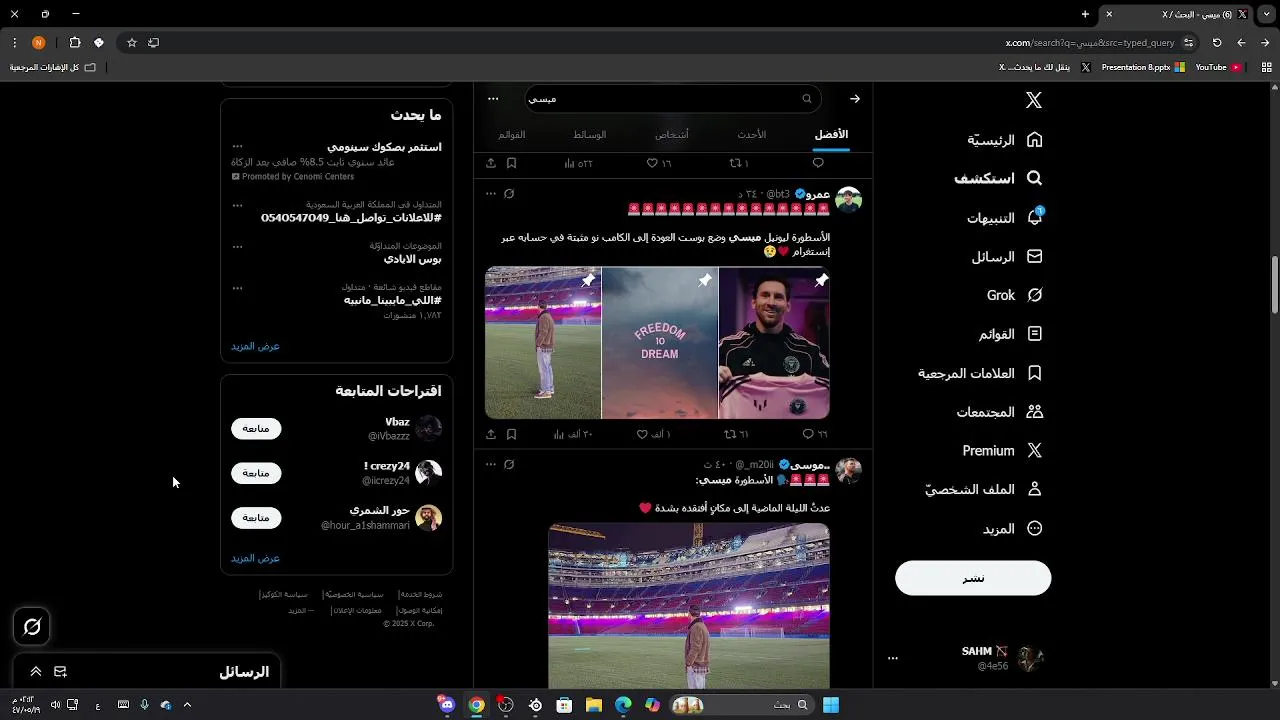View ٣٠ ألف views on عمرو post
This screenshot has height=720, width=1280.
point(573,434)
